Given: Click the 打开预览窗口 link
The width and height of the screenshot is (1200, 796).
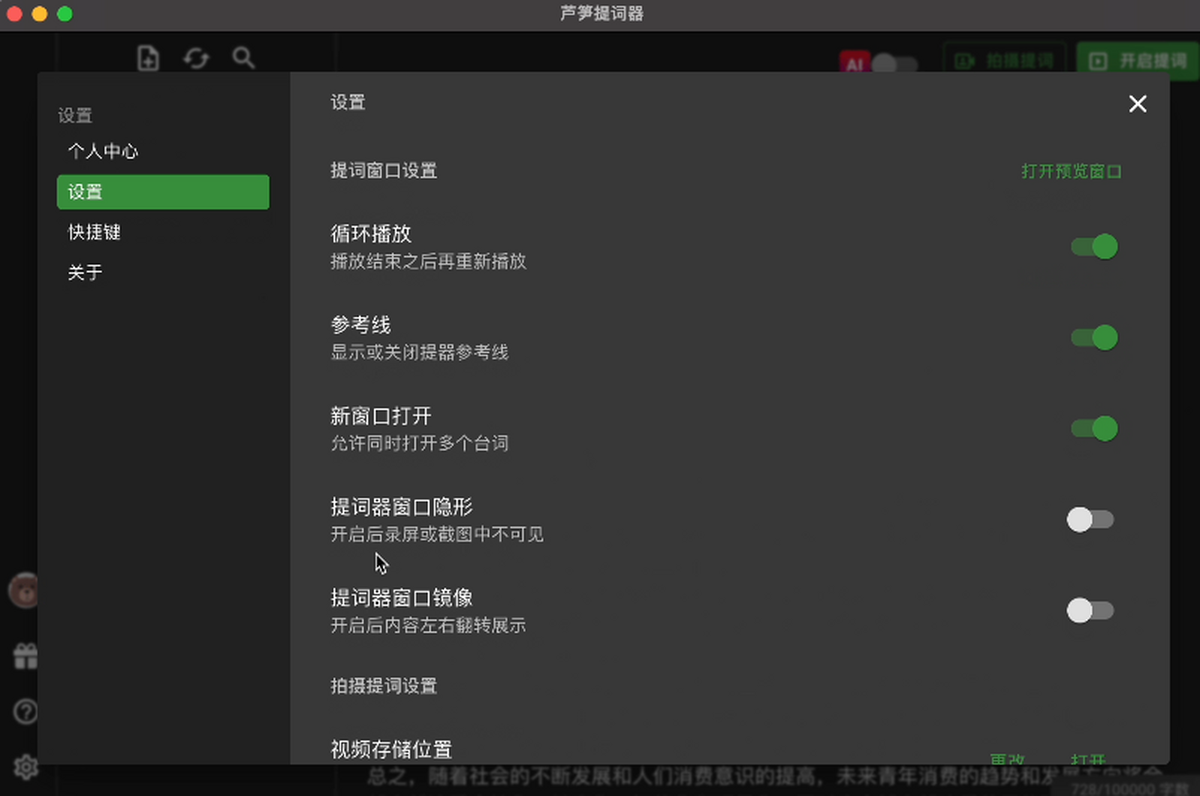Looking at the screenshot, I should 1071,171.
